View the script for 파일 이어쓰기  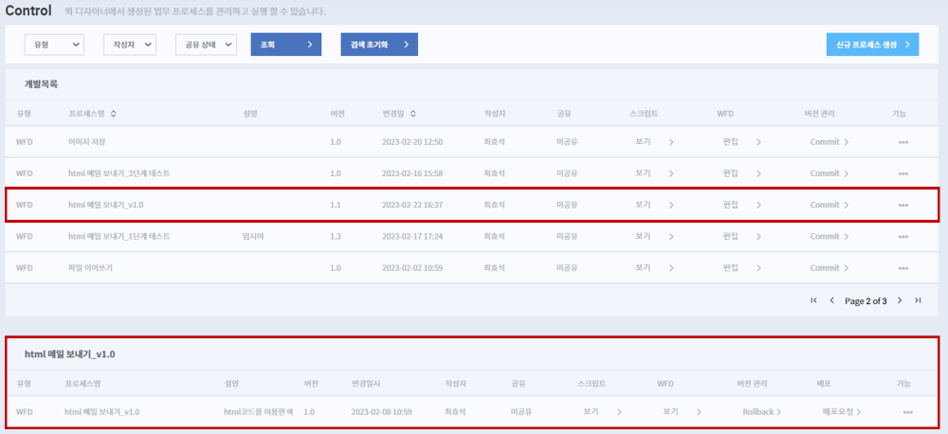(654, 268)
